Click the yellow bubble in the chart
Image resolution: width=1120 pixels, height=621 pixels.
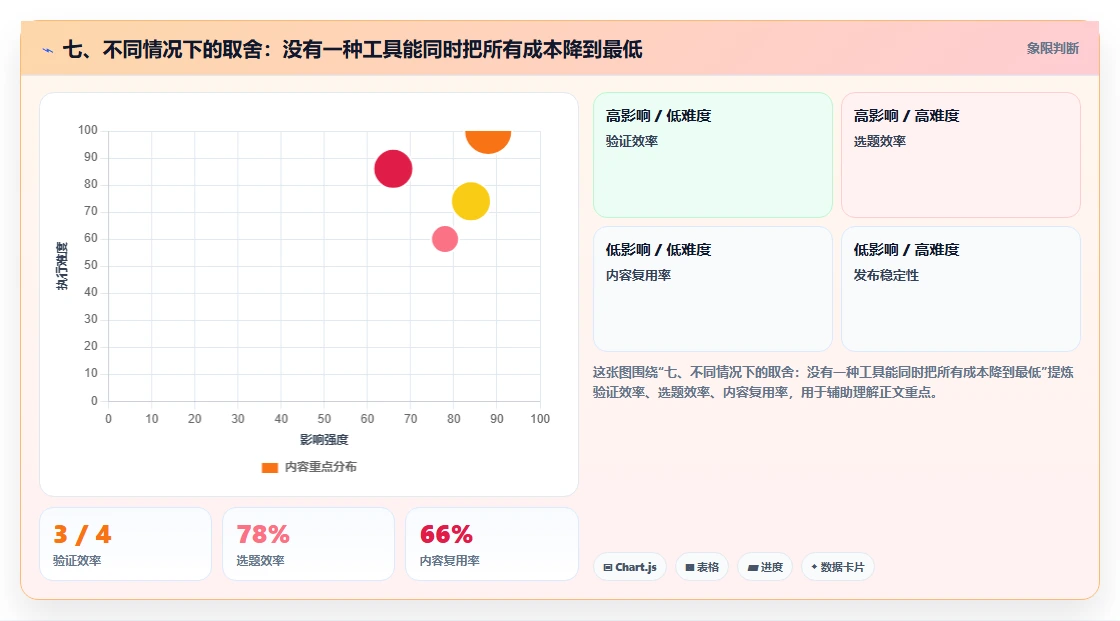point(471,201)
